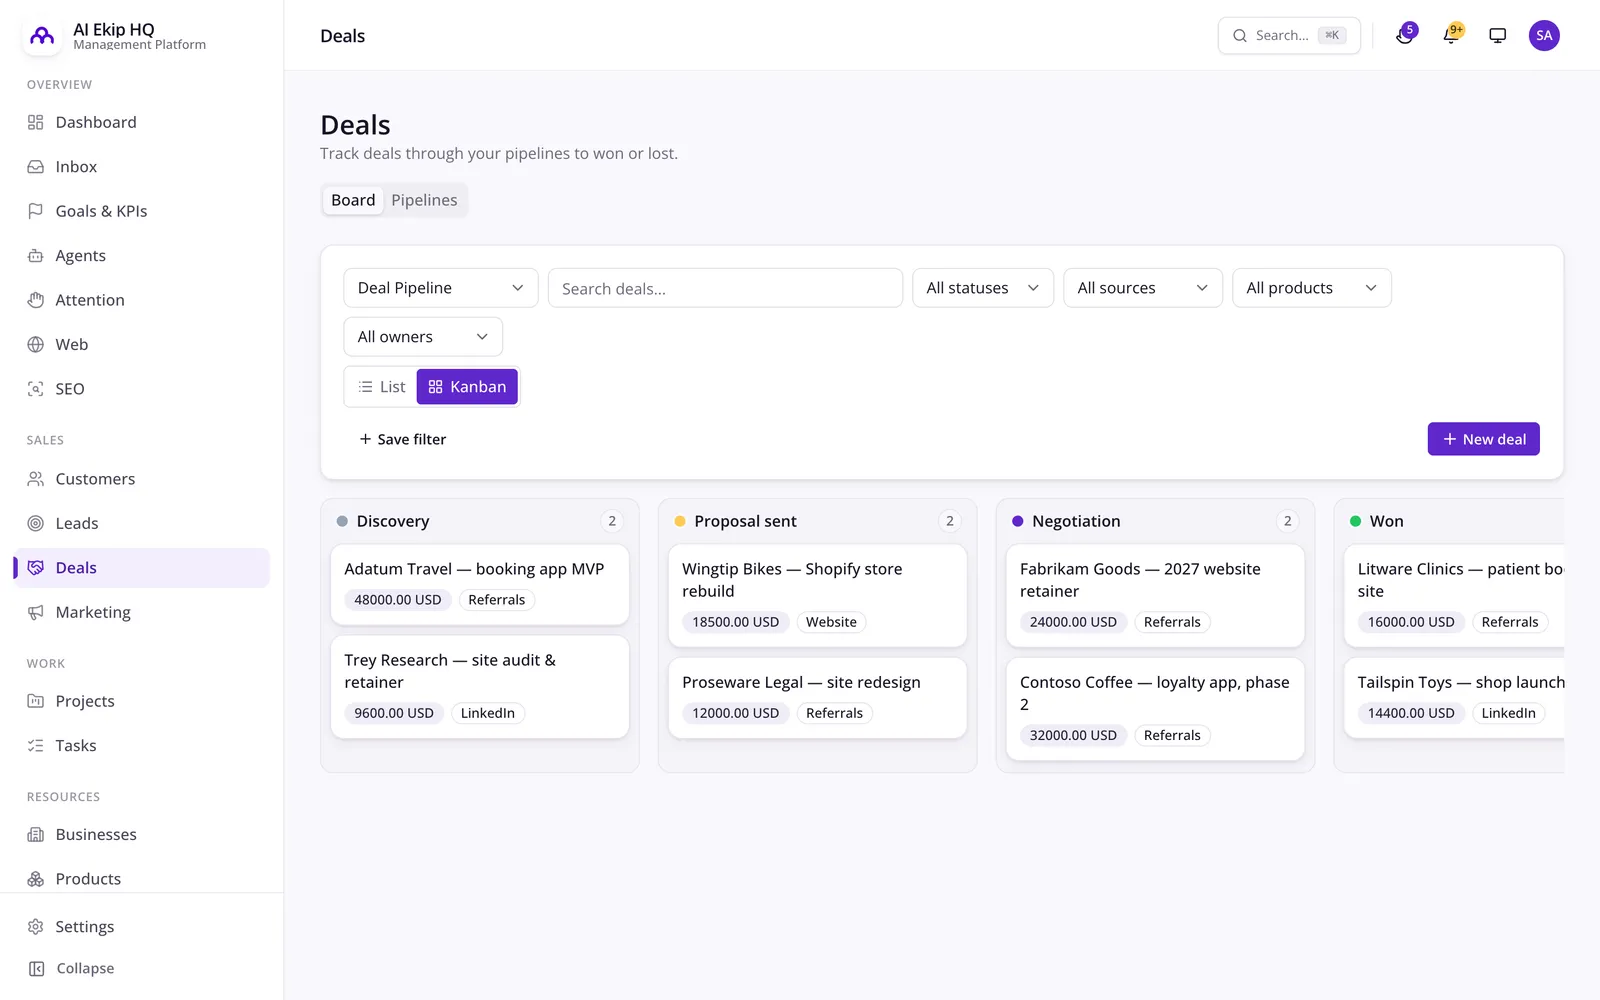Click the Discovery column count badge
The width and height of the screenshot is (1600, 1000).
pyautogui.click(x=612, y=521)
